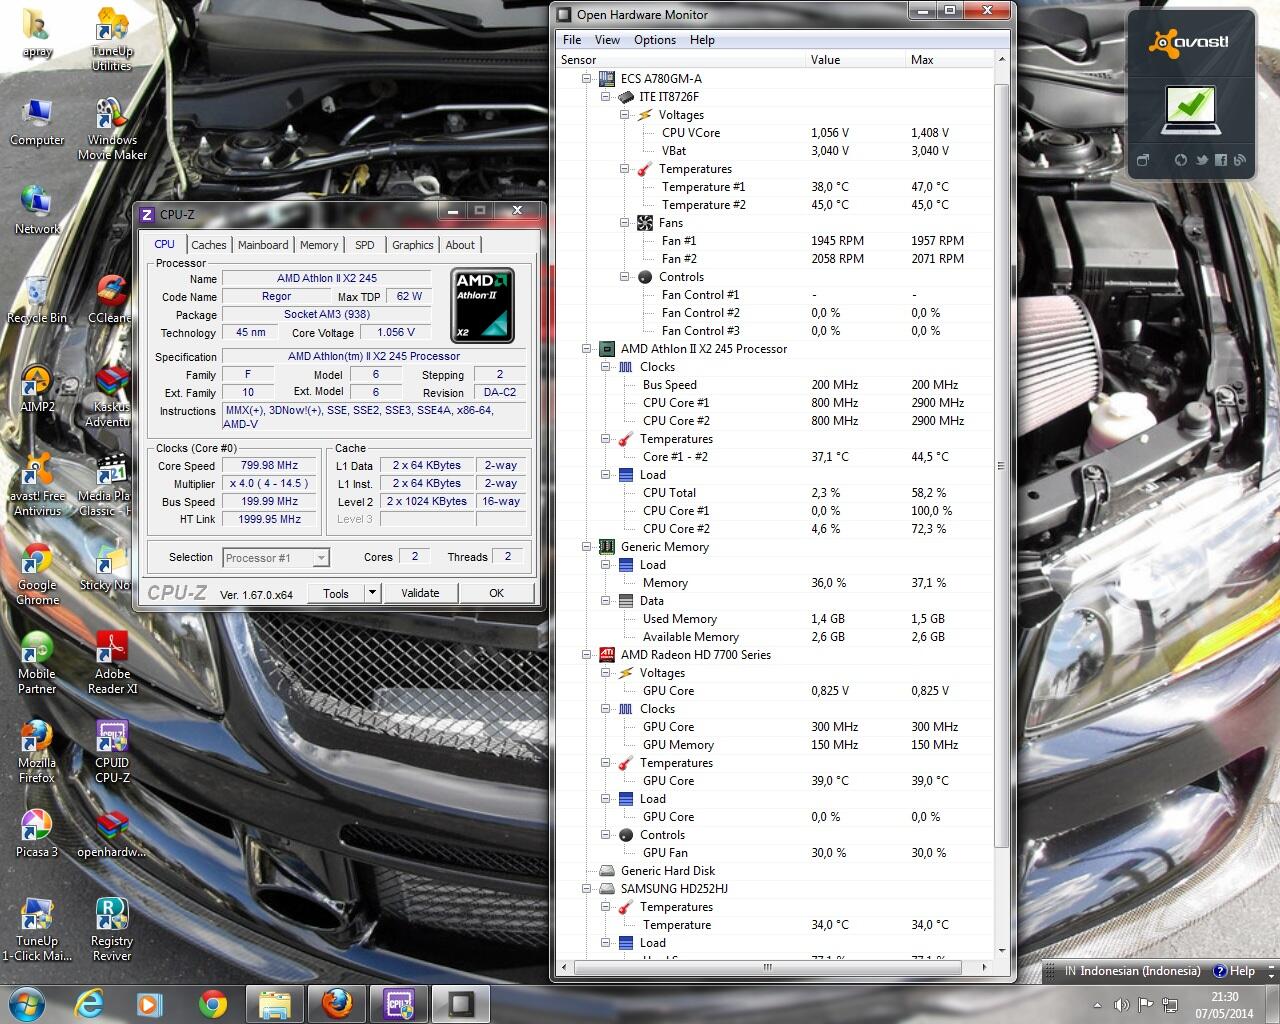Image resolution: width=1280 pixels, height=1024 pixels.
Task: Switch to Firefox taskbar button
Action: [x=336, y=1003]
